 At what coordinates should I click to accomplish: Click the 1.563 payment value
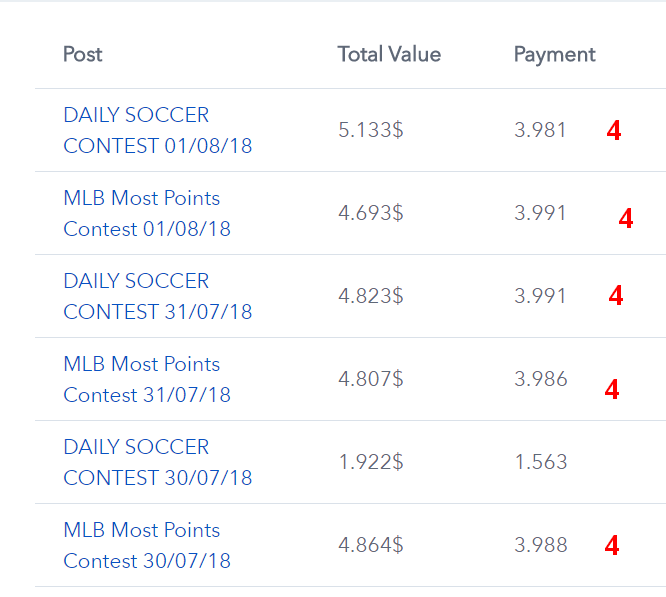[541, 462]
